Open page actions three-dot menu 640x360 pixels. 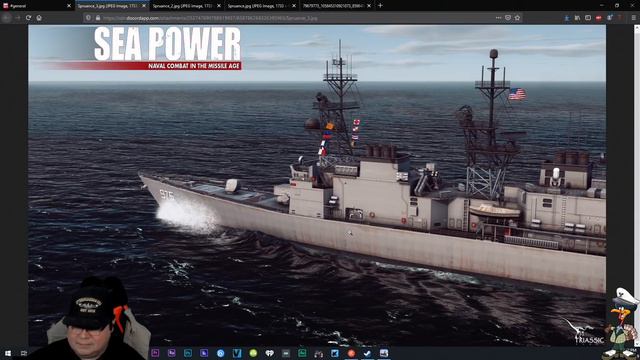pyautogui.click(x=498, y=18)
